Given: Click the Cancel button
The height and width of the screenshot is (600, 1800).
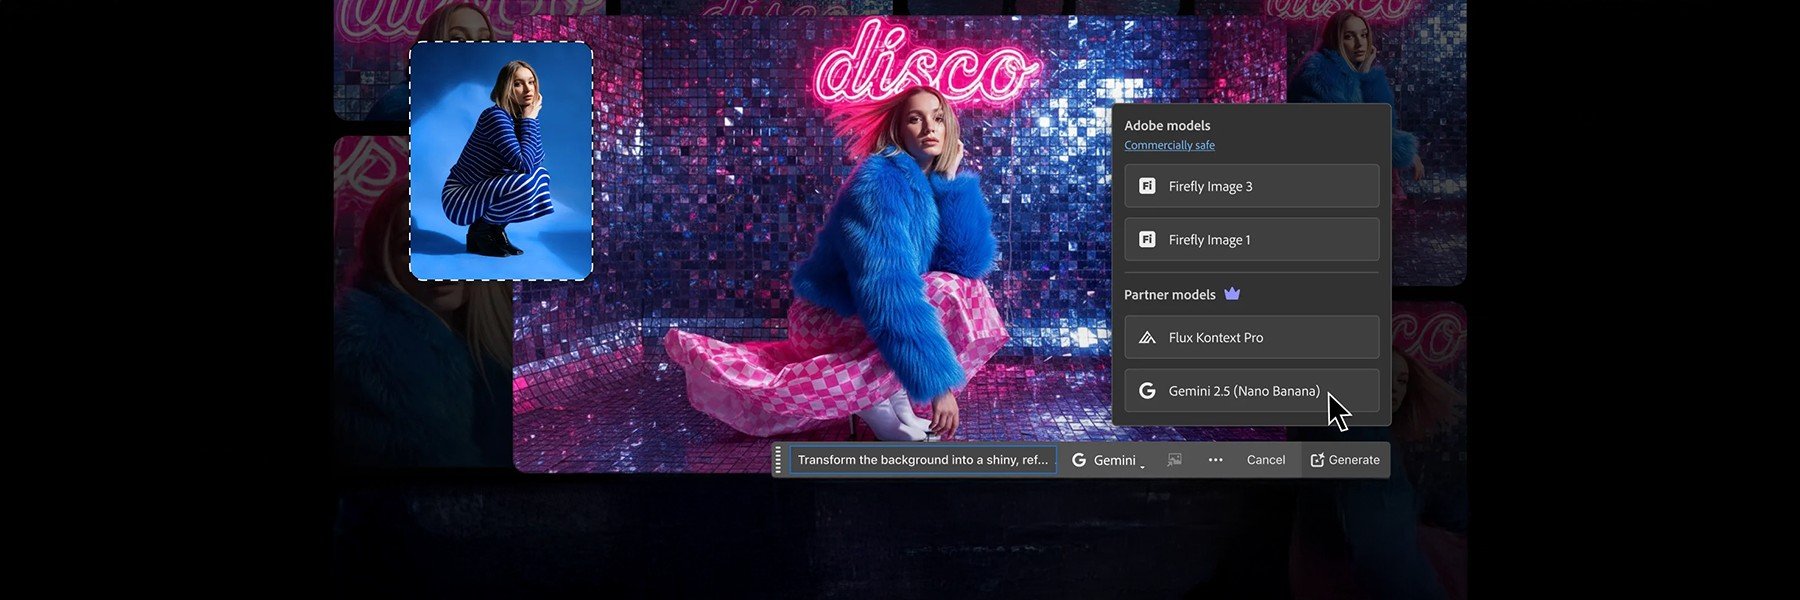Looking at the screenshot, I should [x=1265, y=460].
